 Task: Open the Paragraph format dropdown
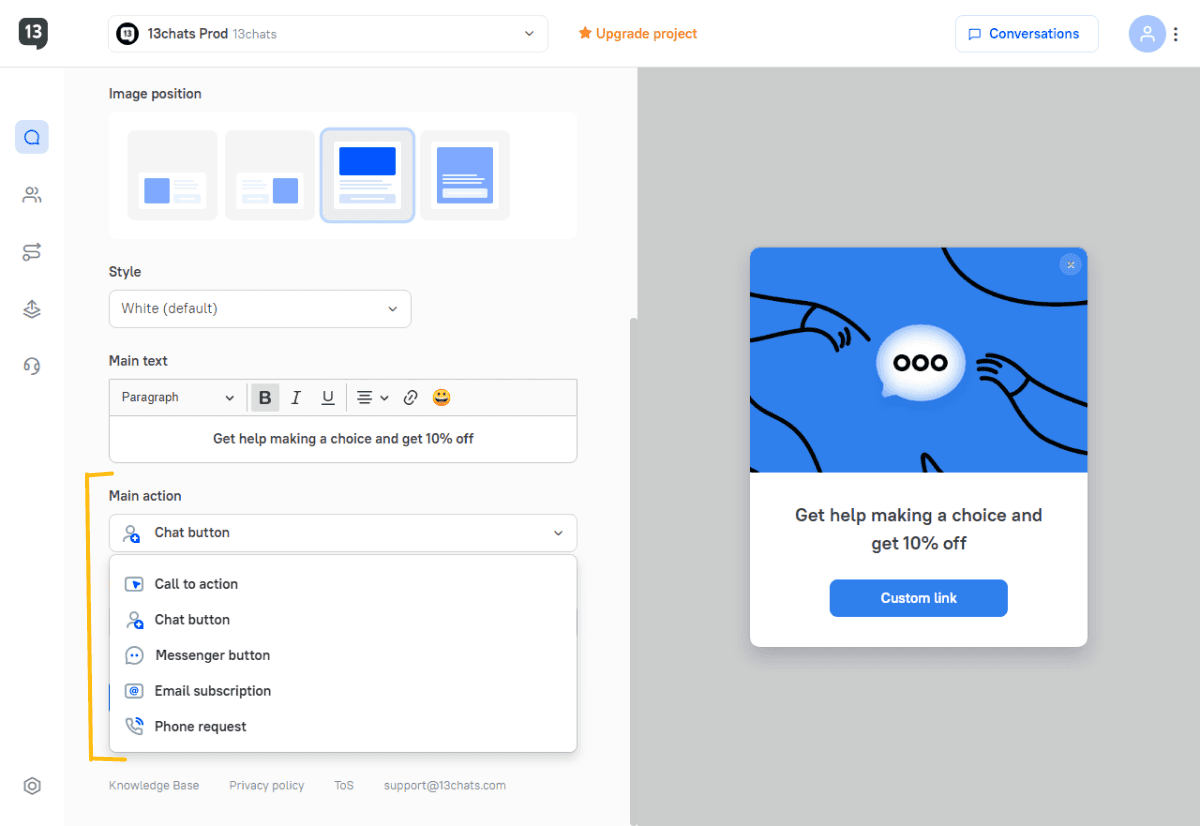pos(177,398)
